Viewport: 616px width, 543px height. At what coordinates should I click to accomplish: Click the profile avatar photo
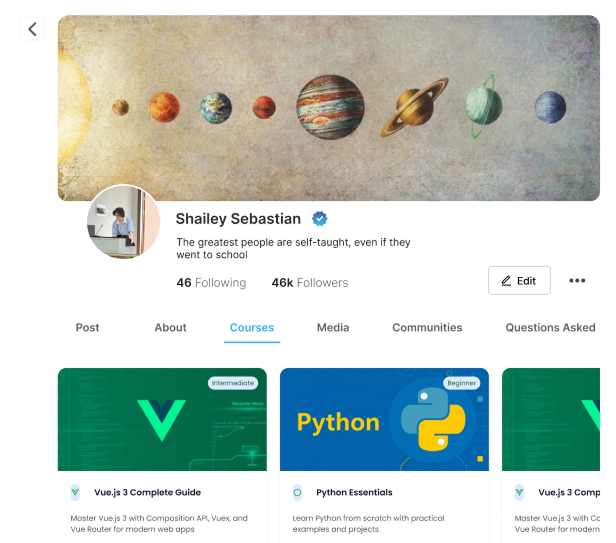pos(124,222)
